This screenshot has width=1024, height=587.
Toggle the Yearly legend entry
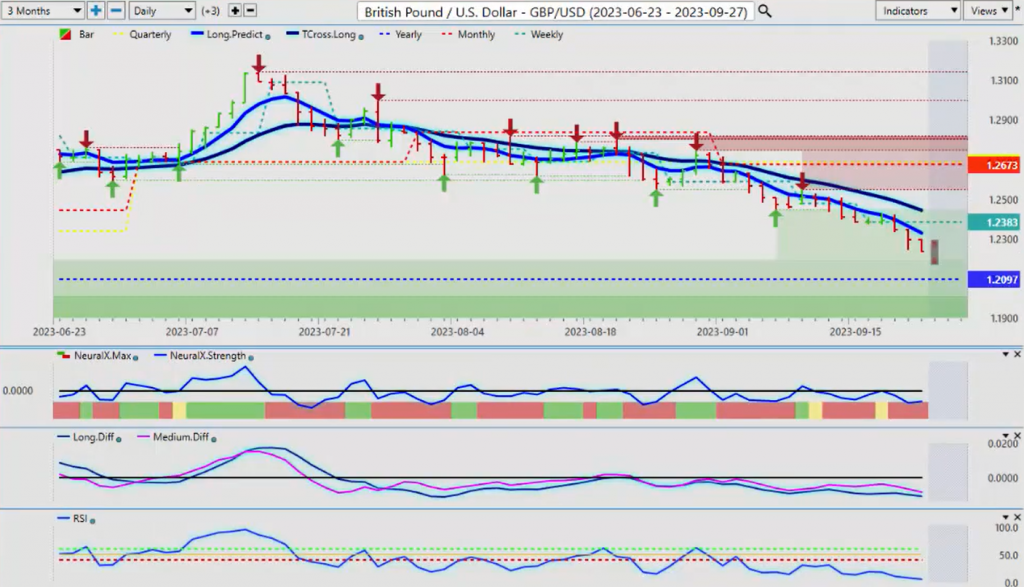(400, 35)
